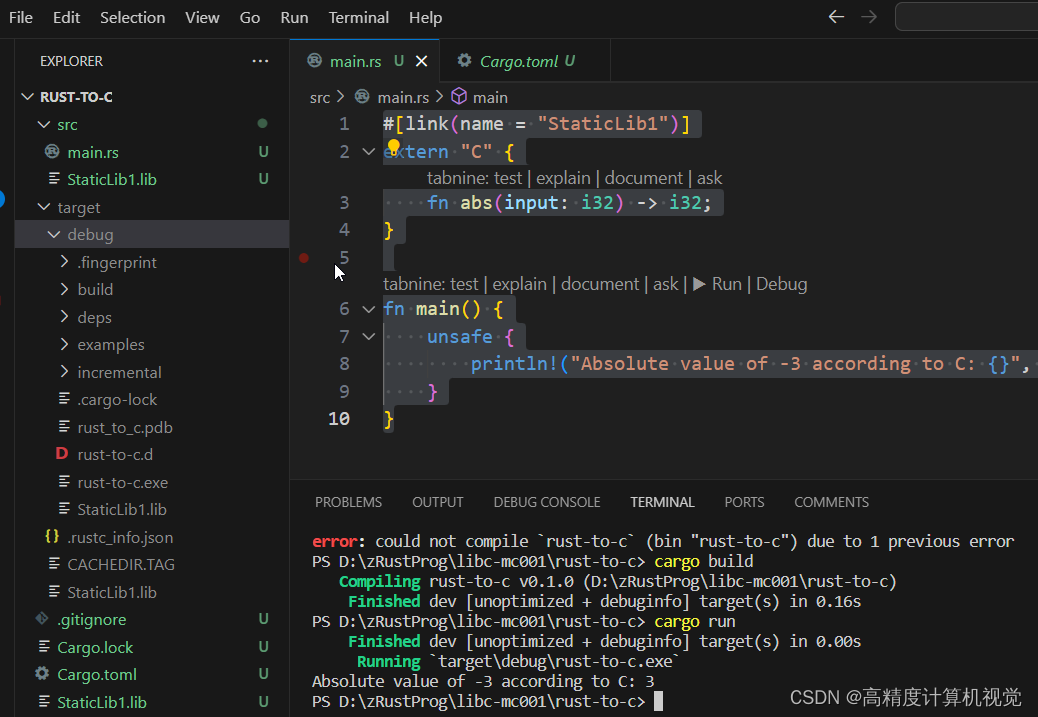Open the View menu
This screenshot has width=1038, height=717.
[x=202, y=18]
